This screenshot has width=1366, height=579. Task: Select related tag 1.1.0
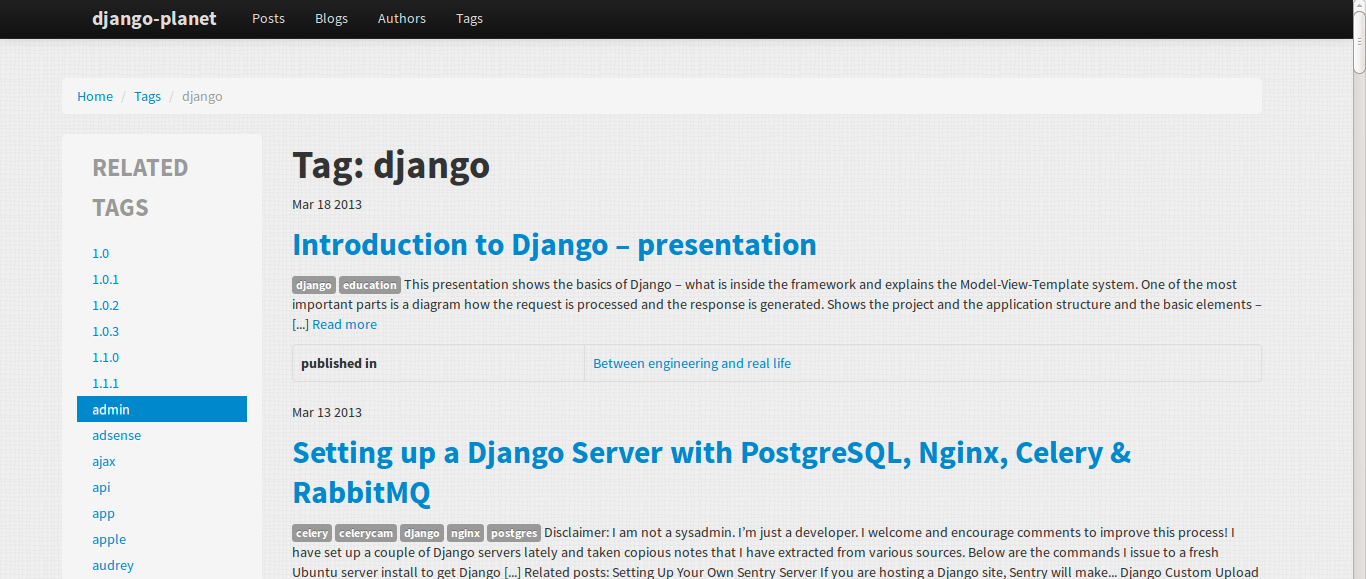[162, 357]
